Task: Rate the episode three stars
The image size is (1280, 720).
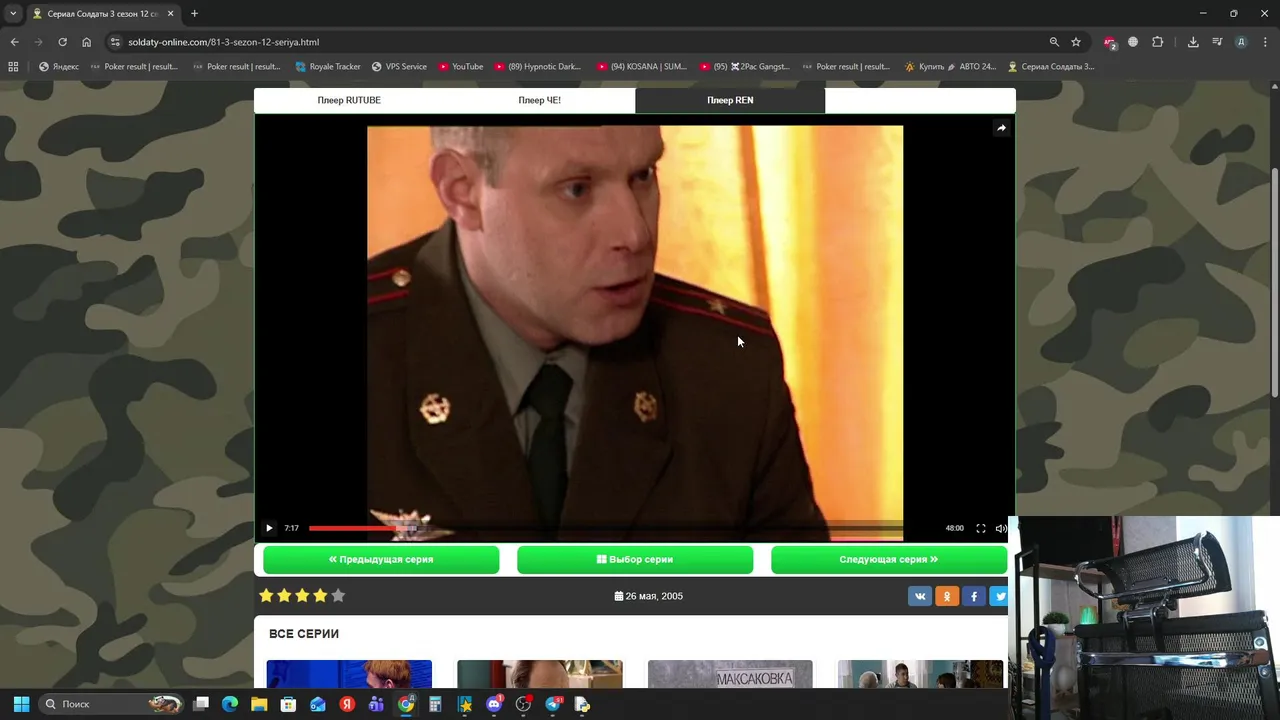Action: tap(302, 595)
